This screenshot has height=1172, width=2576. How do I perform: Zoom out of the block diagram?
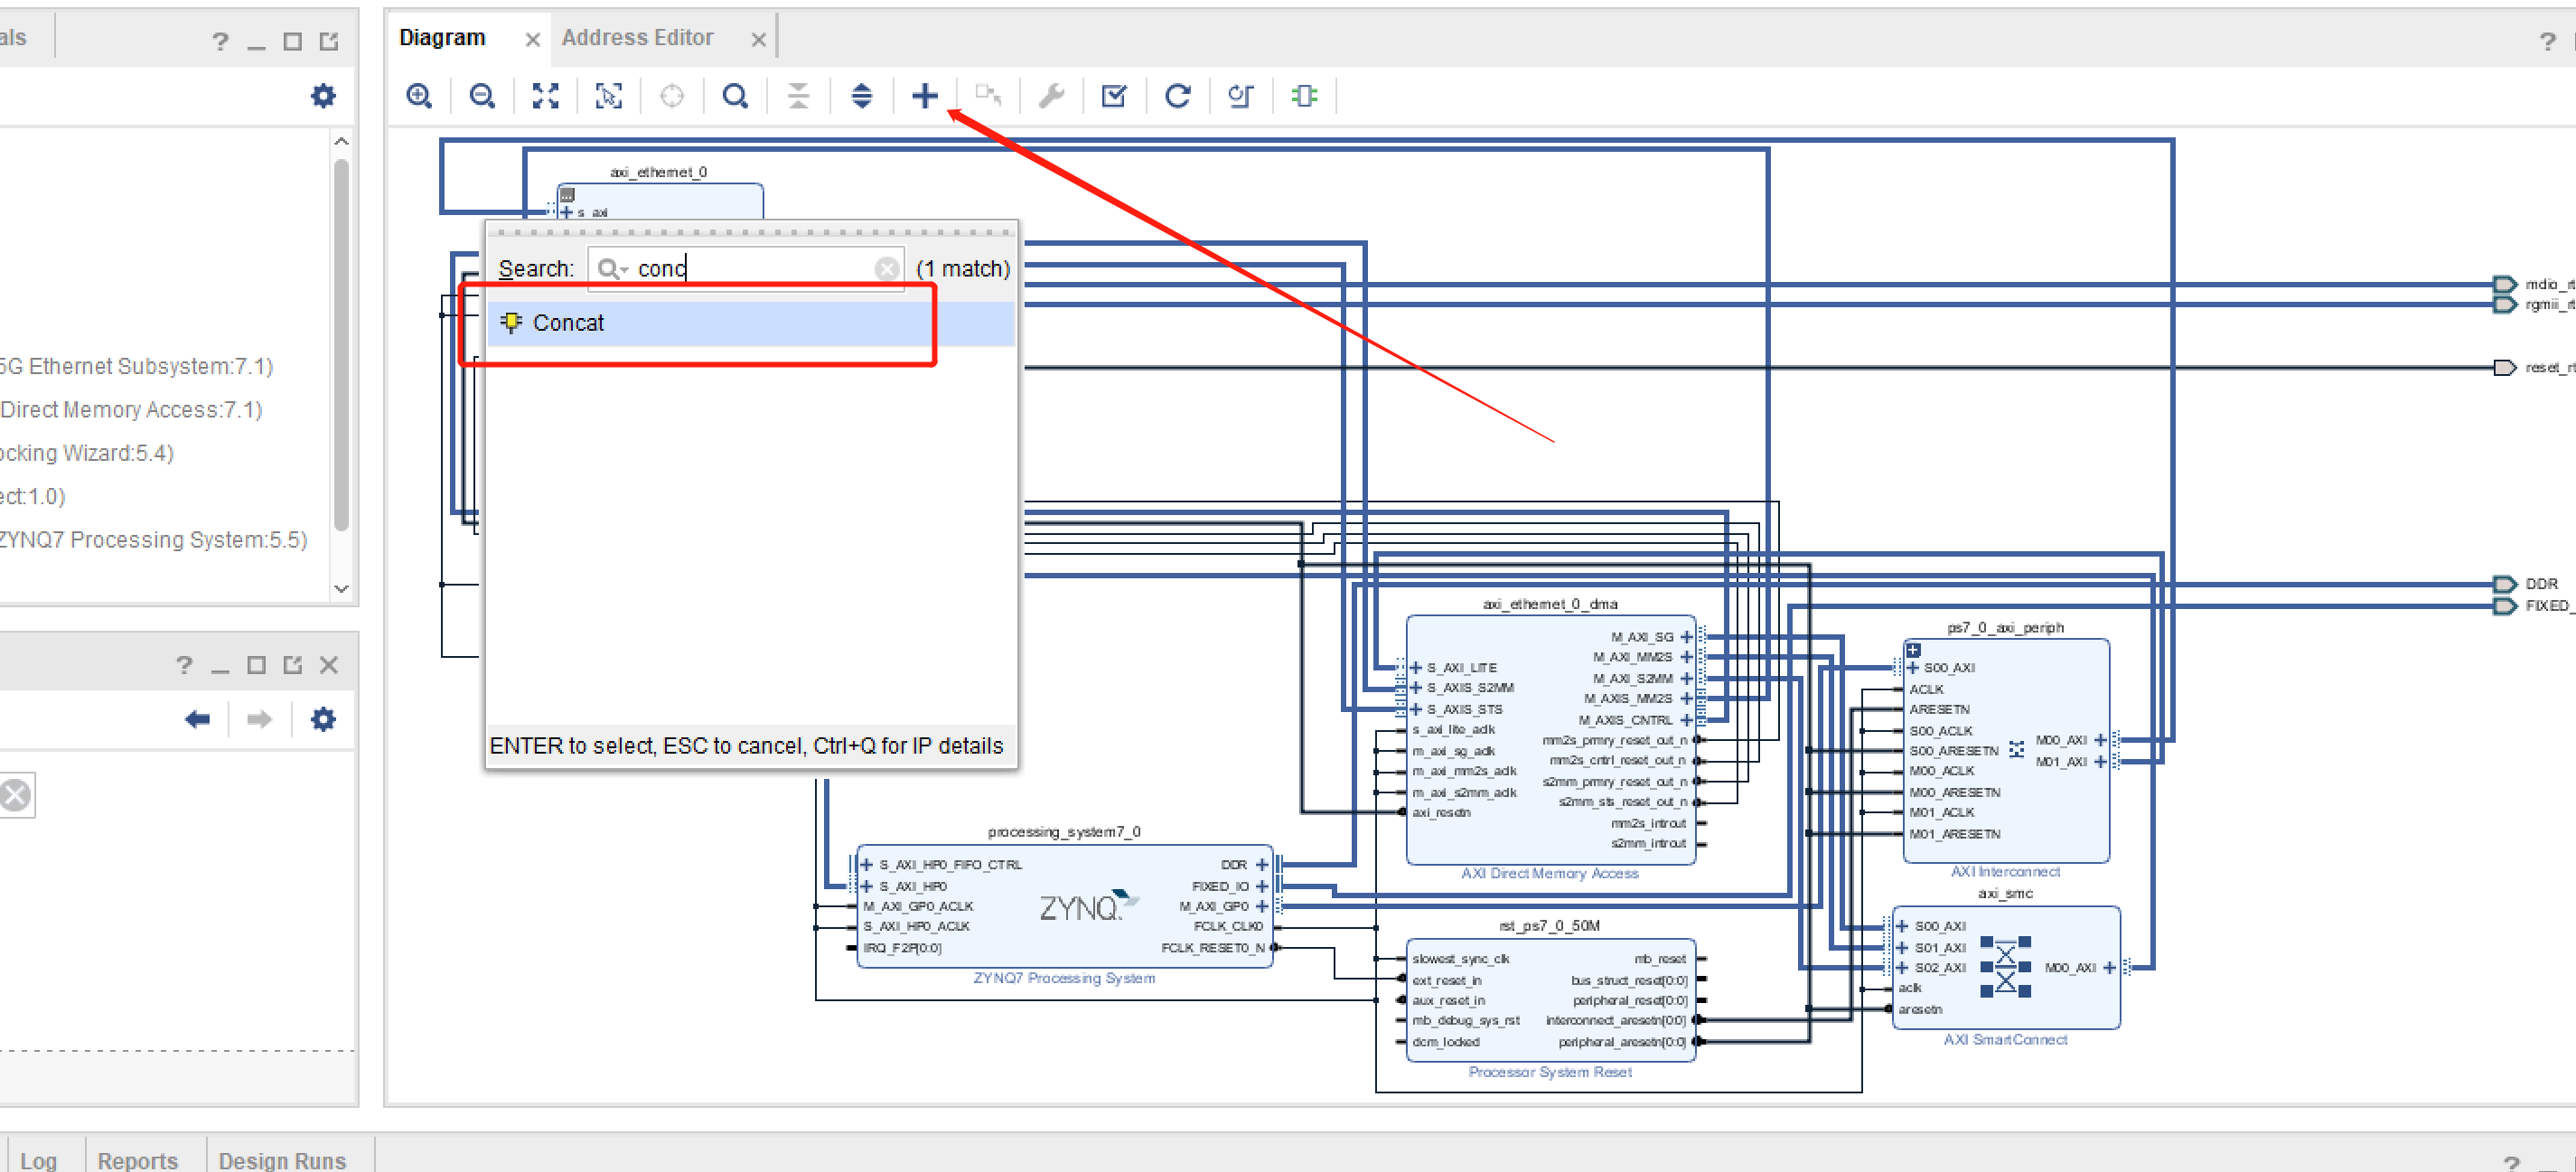tap(482, 96)
